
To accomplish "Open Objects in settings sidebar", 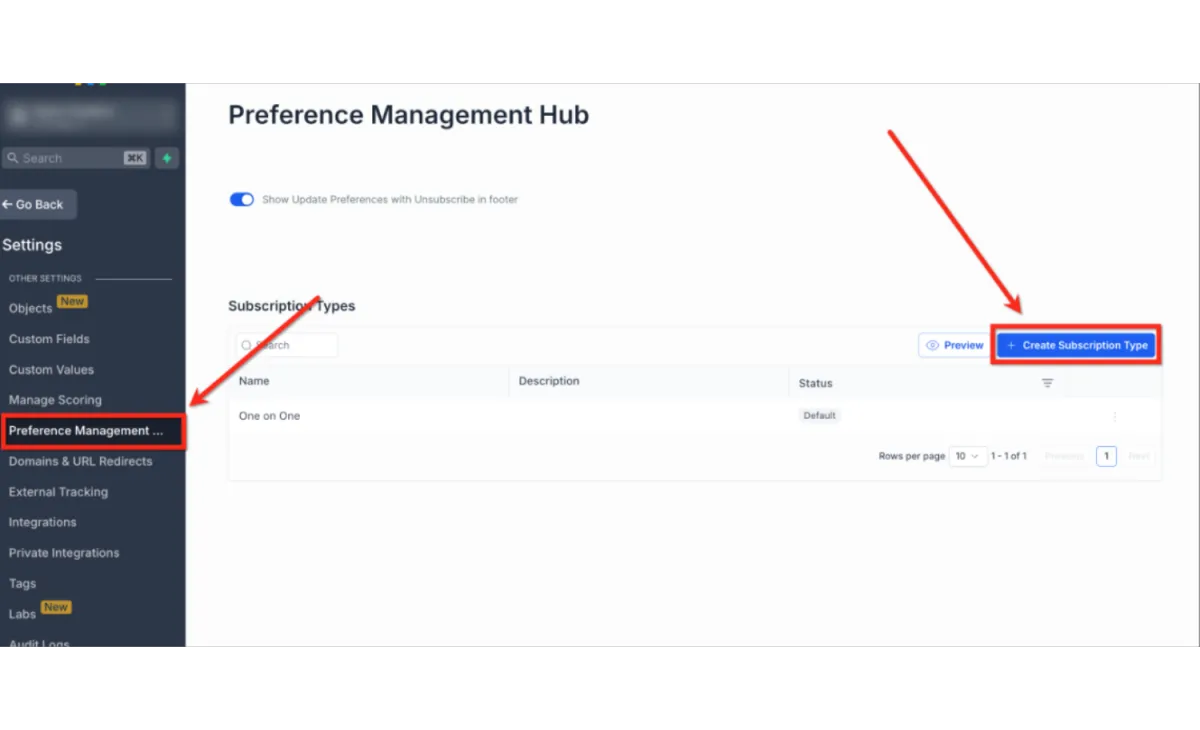I will (x=30, y=308).
